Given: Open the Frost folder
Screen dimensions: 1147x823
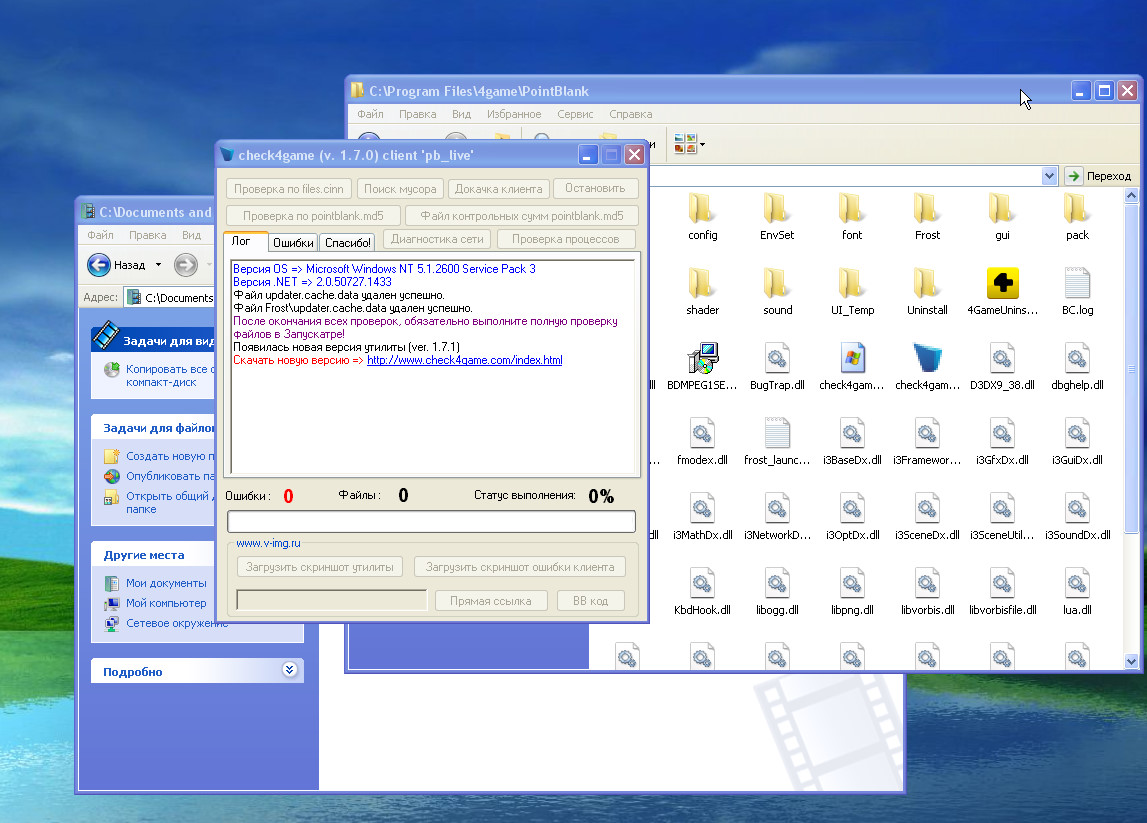Looking at the screenshot, I should (927, 216).
